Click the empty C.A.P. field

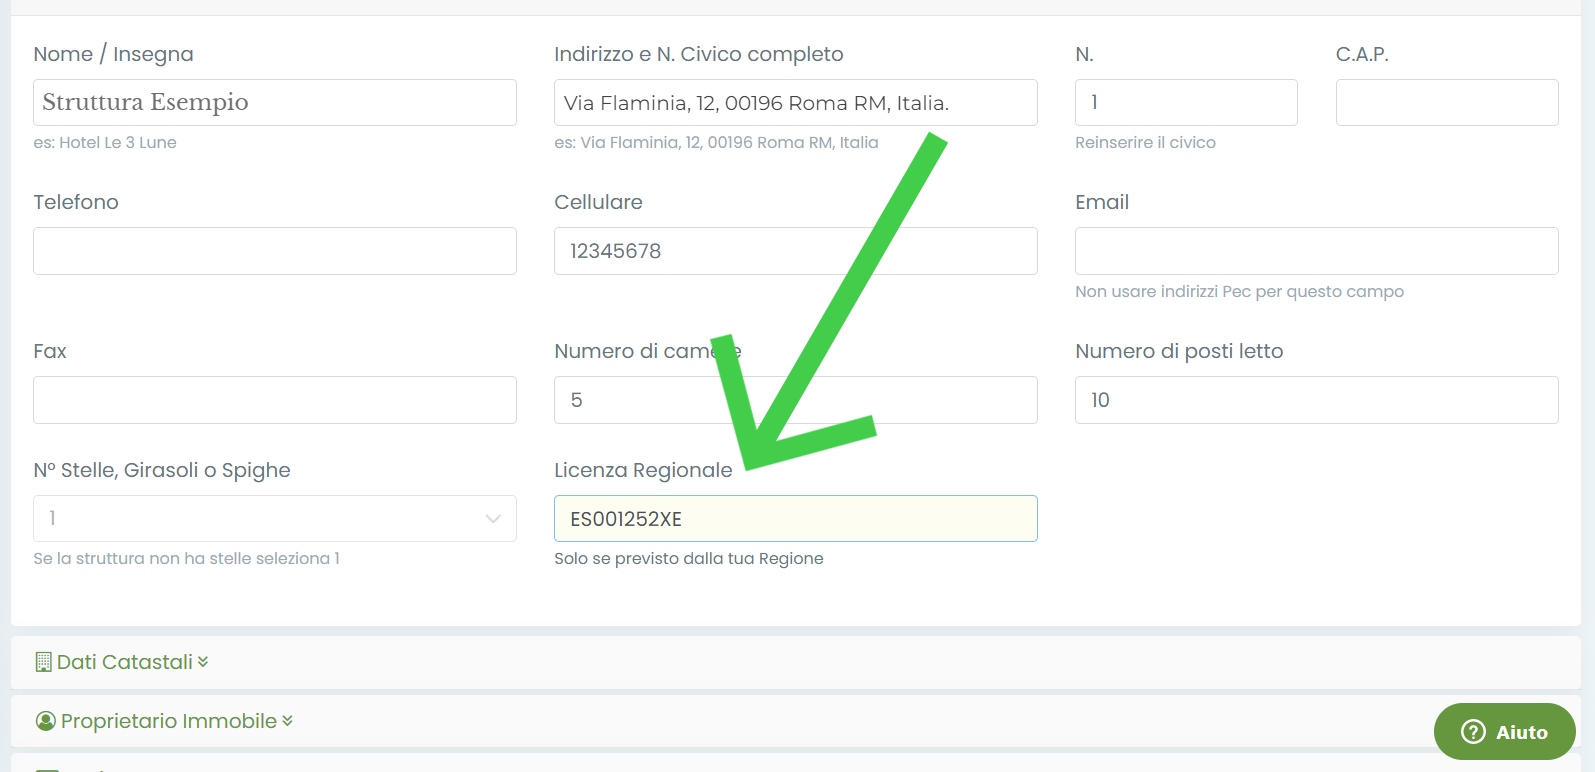coord(1446,102)
